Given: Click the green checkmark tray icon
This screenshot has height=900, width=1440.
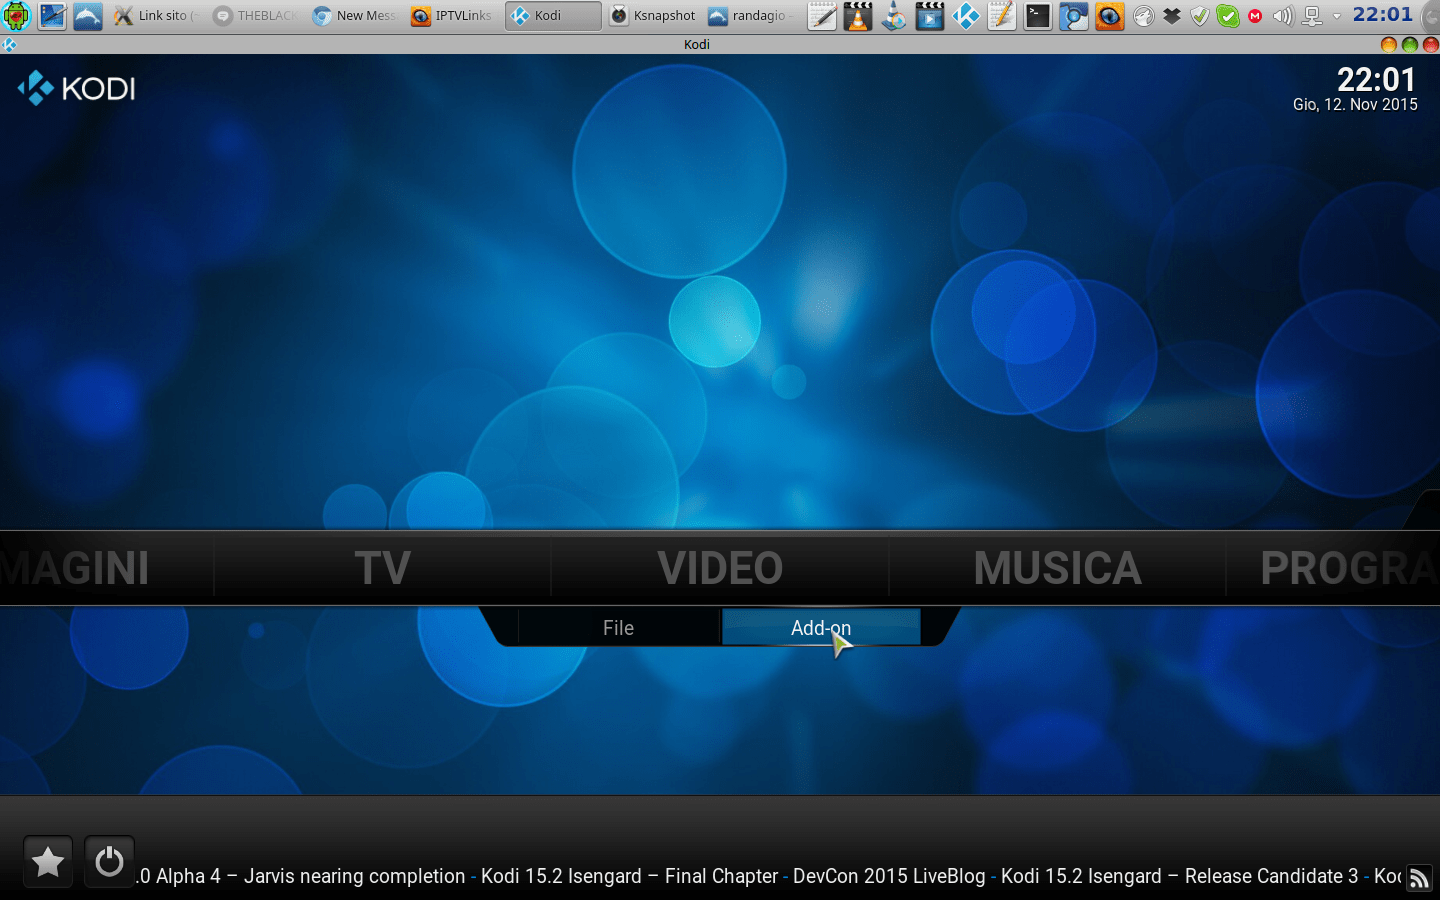Looking at the screenshot, I should pyautogui.click(x=1228, y=16).
